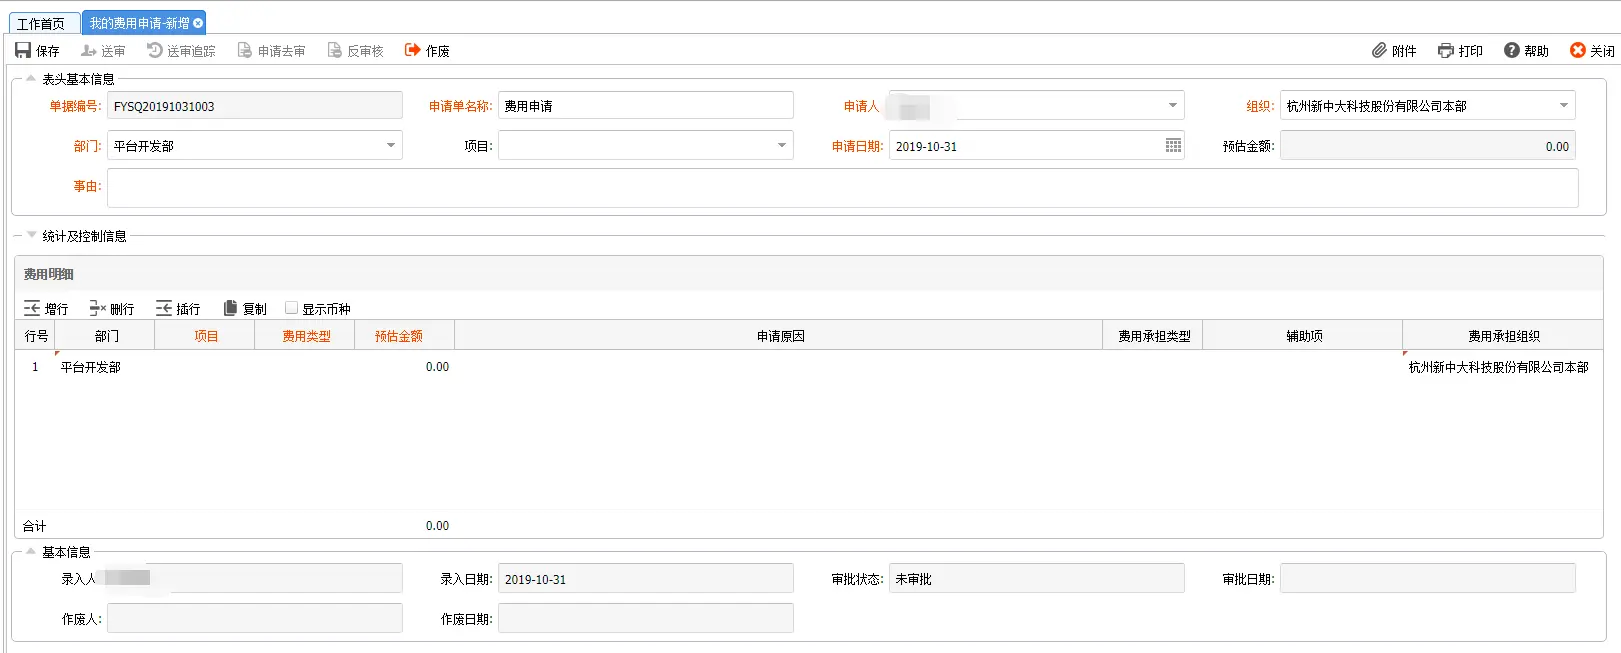The width and height of the screenshot is (1621, 653).
Task: Click the 送审 submit for review icon
Action: 88,50
